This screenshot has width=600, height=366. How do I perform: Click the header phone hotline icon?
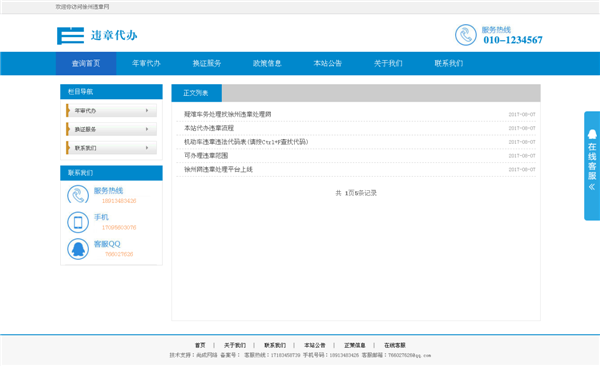pos(466,35)
